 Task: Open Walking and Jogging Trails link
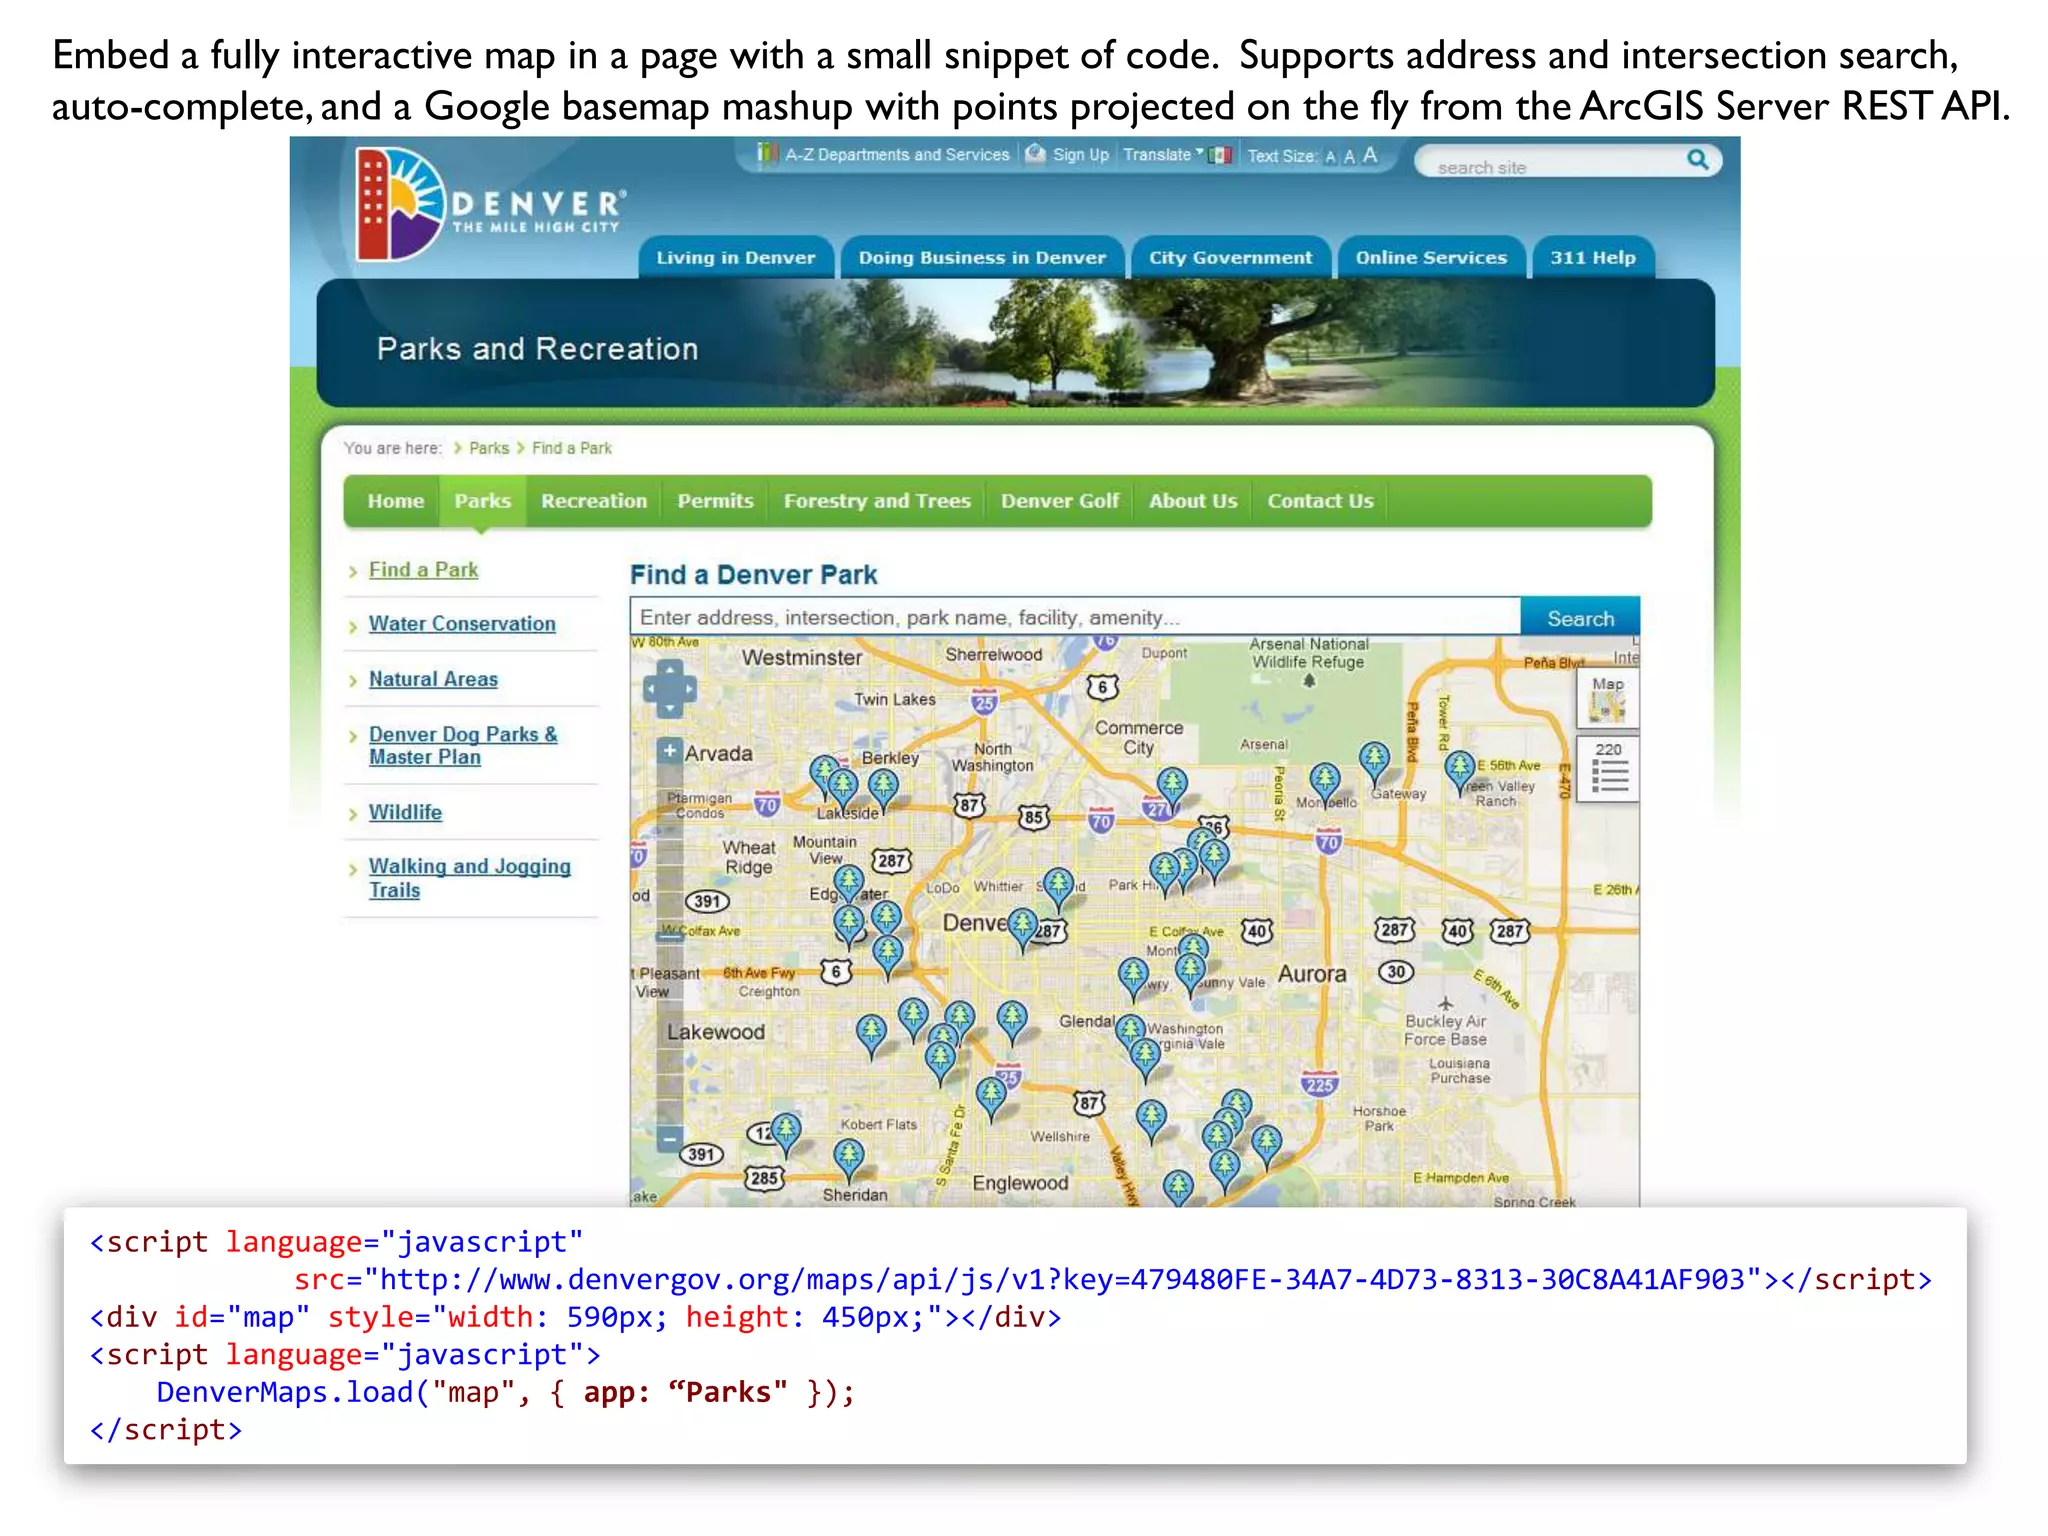coord(469,878)
